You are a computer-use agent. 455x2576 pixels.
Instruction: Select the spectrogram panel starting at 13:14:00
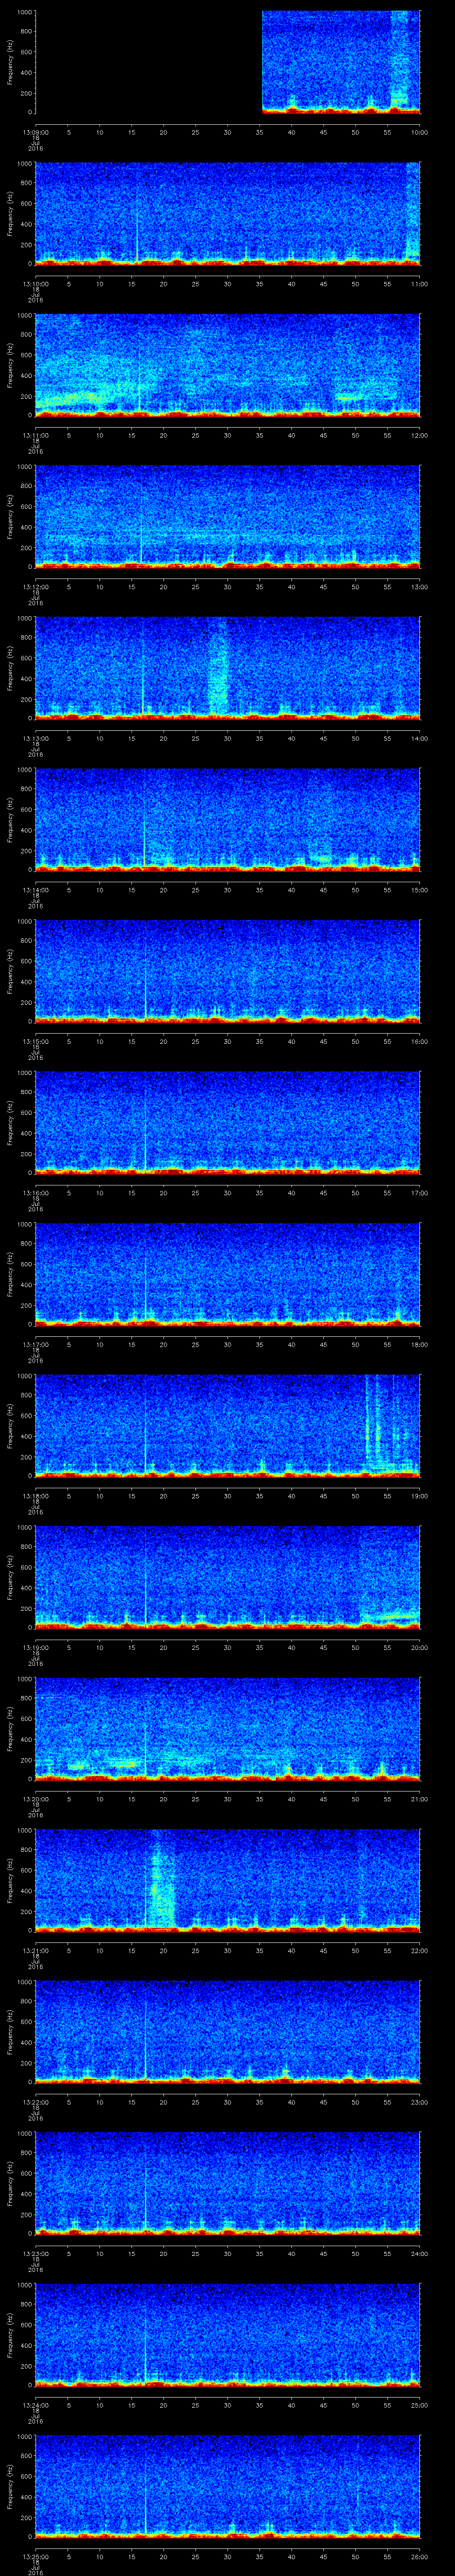click(x=228, y=820)
